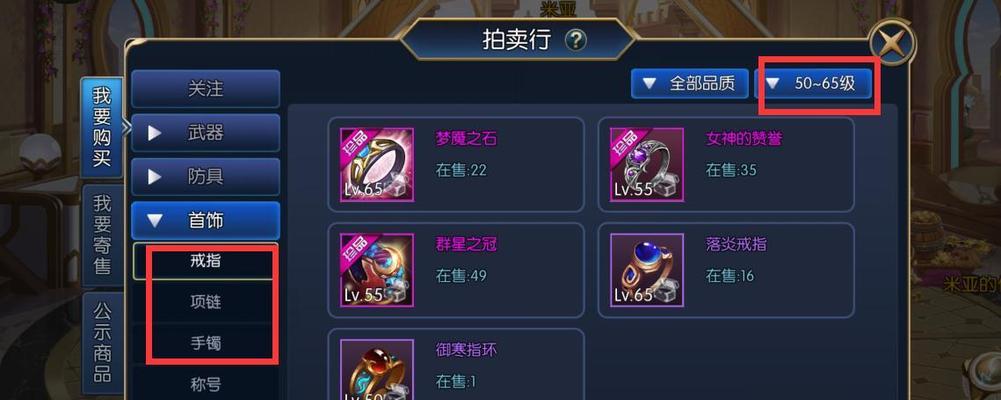Screen dimensions: 1001x400
Task: Expand the 防具 category
Action: click(x=206, y=177)
